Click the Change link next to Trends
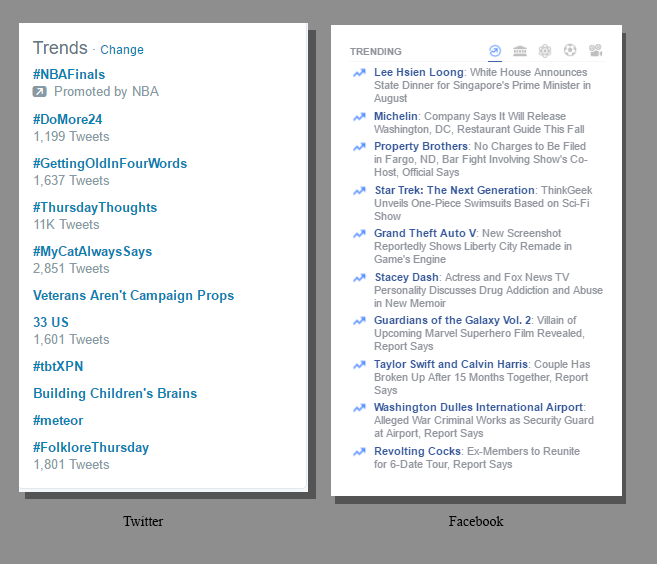Image resolution: width=657 pixels, height=564 pixels. [122, 49]
